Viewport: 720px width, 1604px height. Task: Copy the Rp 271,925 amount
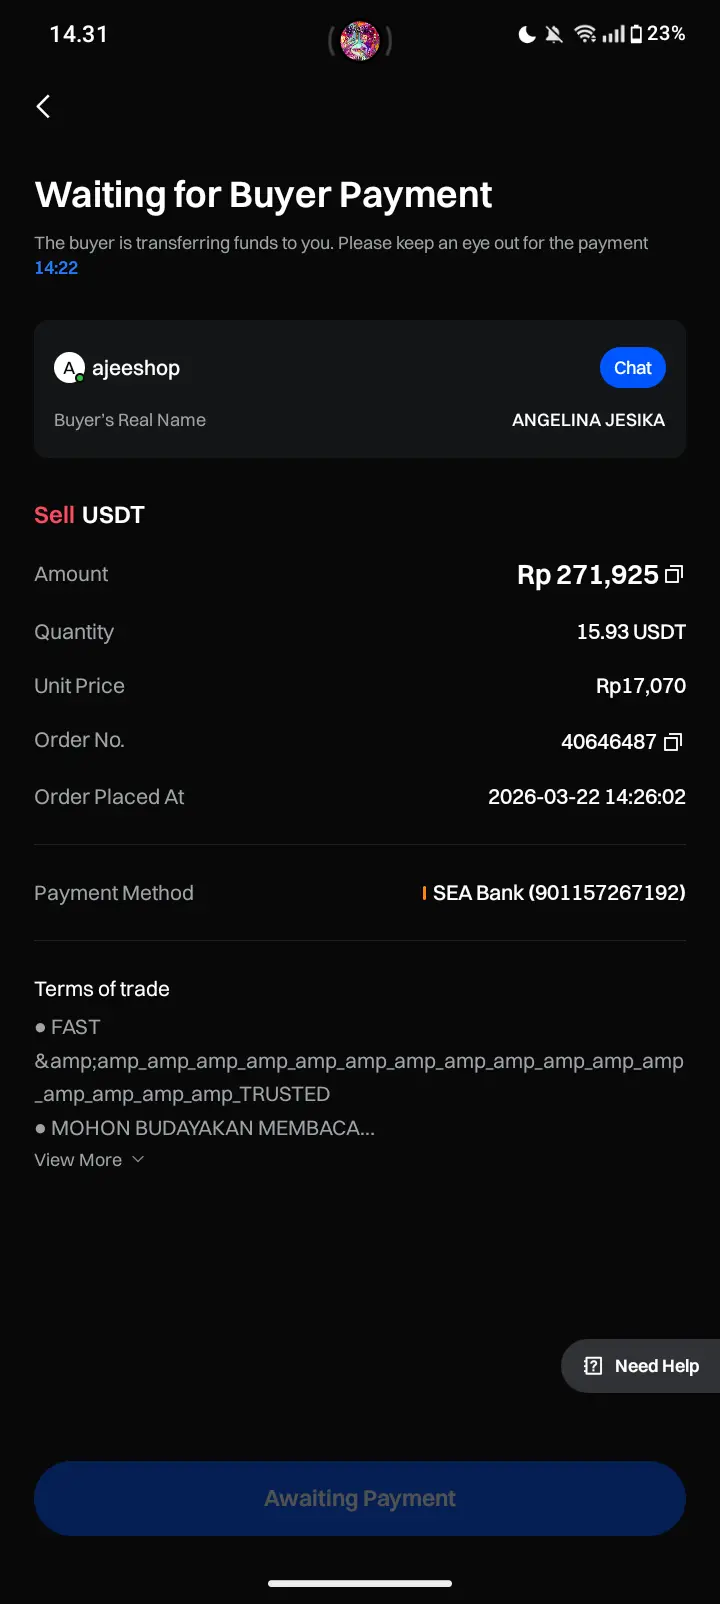coord(674,575)
